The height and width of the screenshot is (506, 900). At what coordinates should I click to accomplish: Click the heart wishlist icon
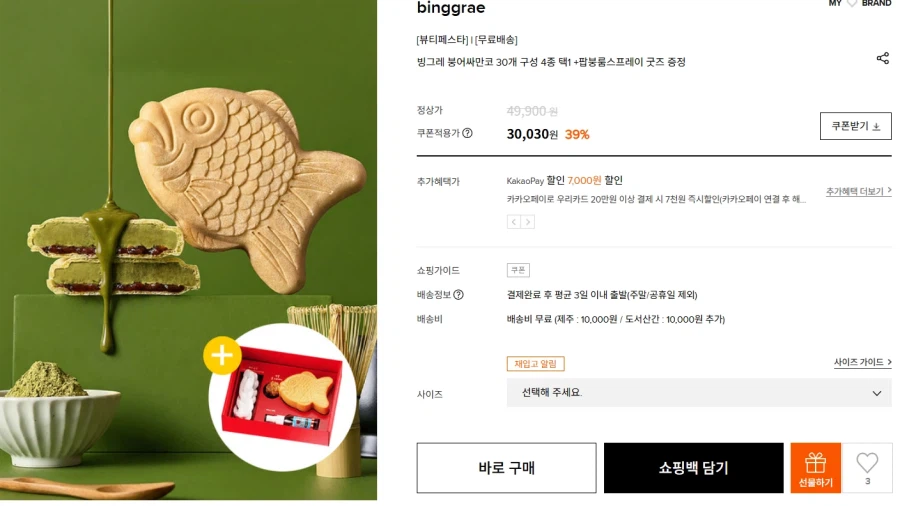[867, 463]
